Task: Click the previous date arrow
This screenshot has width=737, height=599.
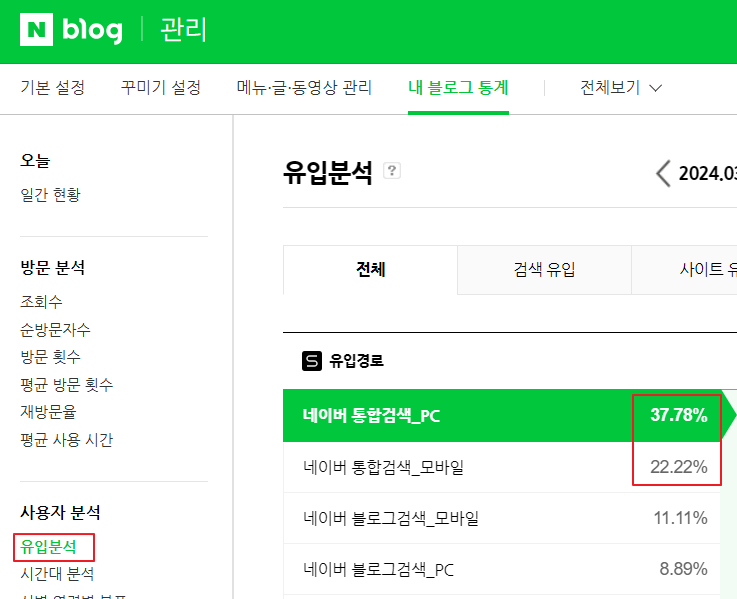Action: 662,173
